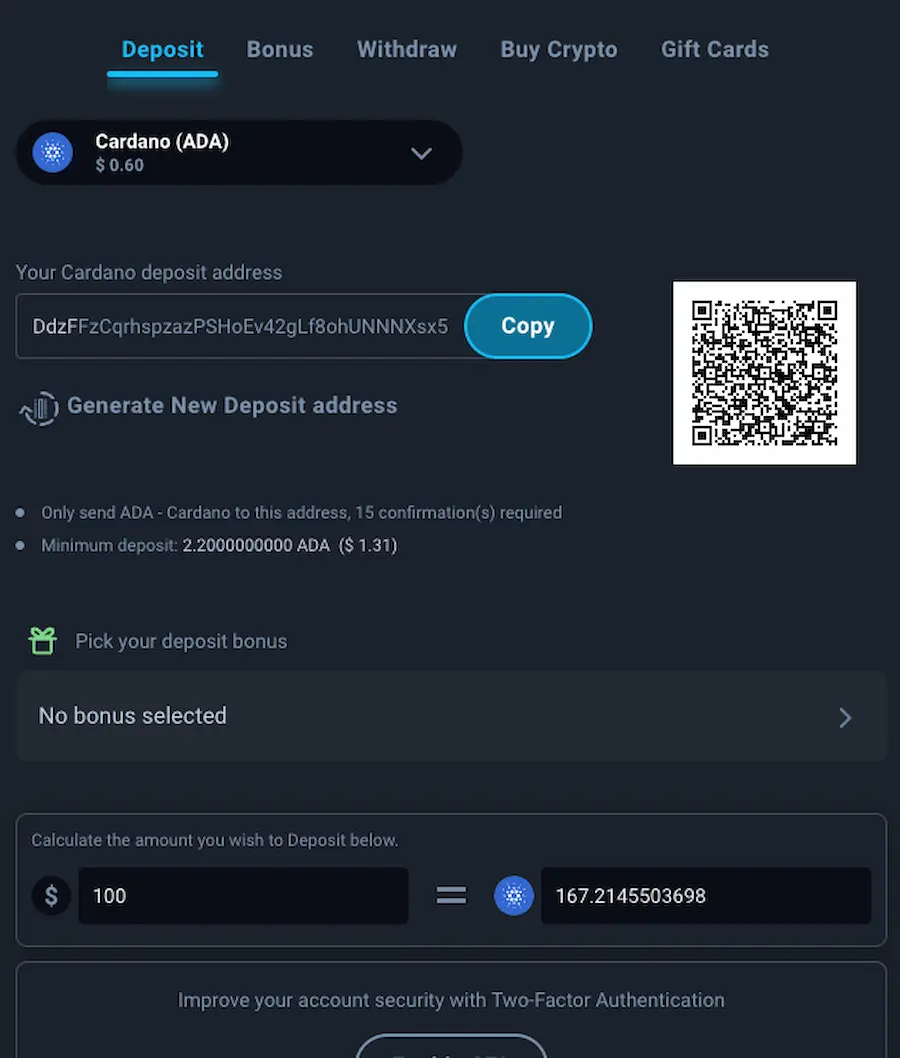The image size is (900, 1058).
Task: Click the ADA amount field showing 167.2145503698
Action: [x=706, y=896]
